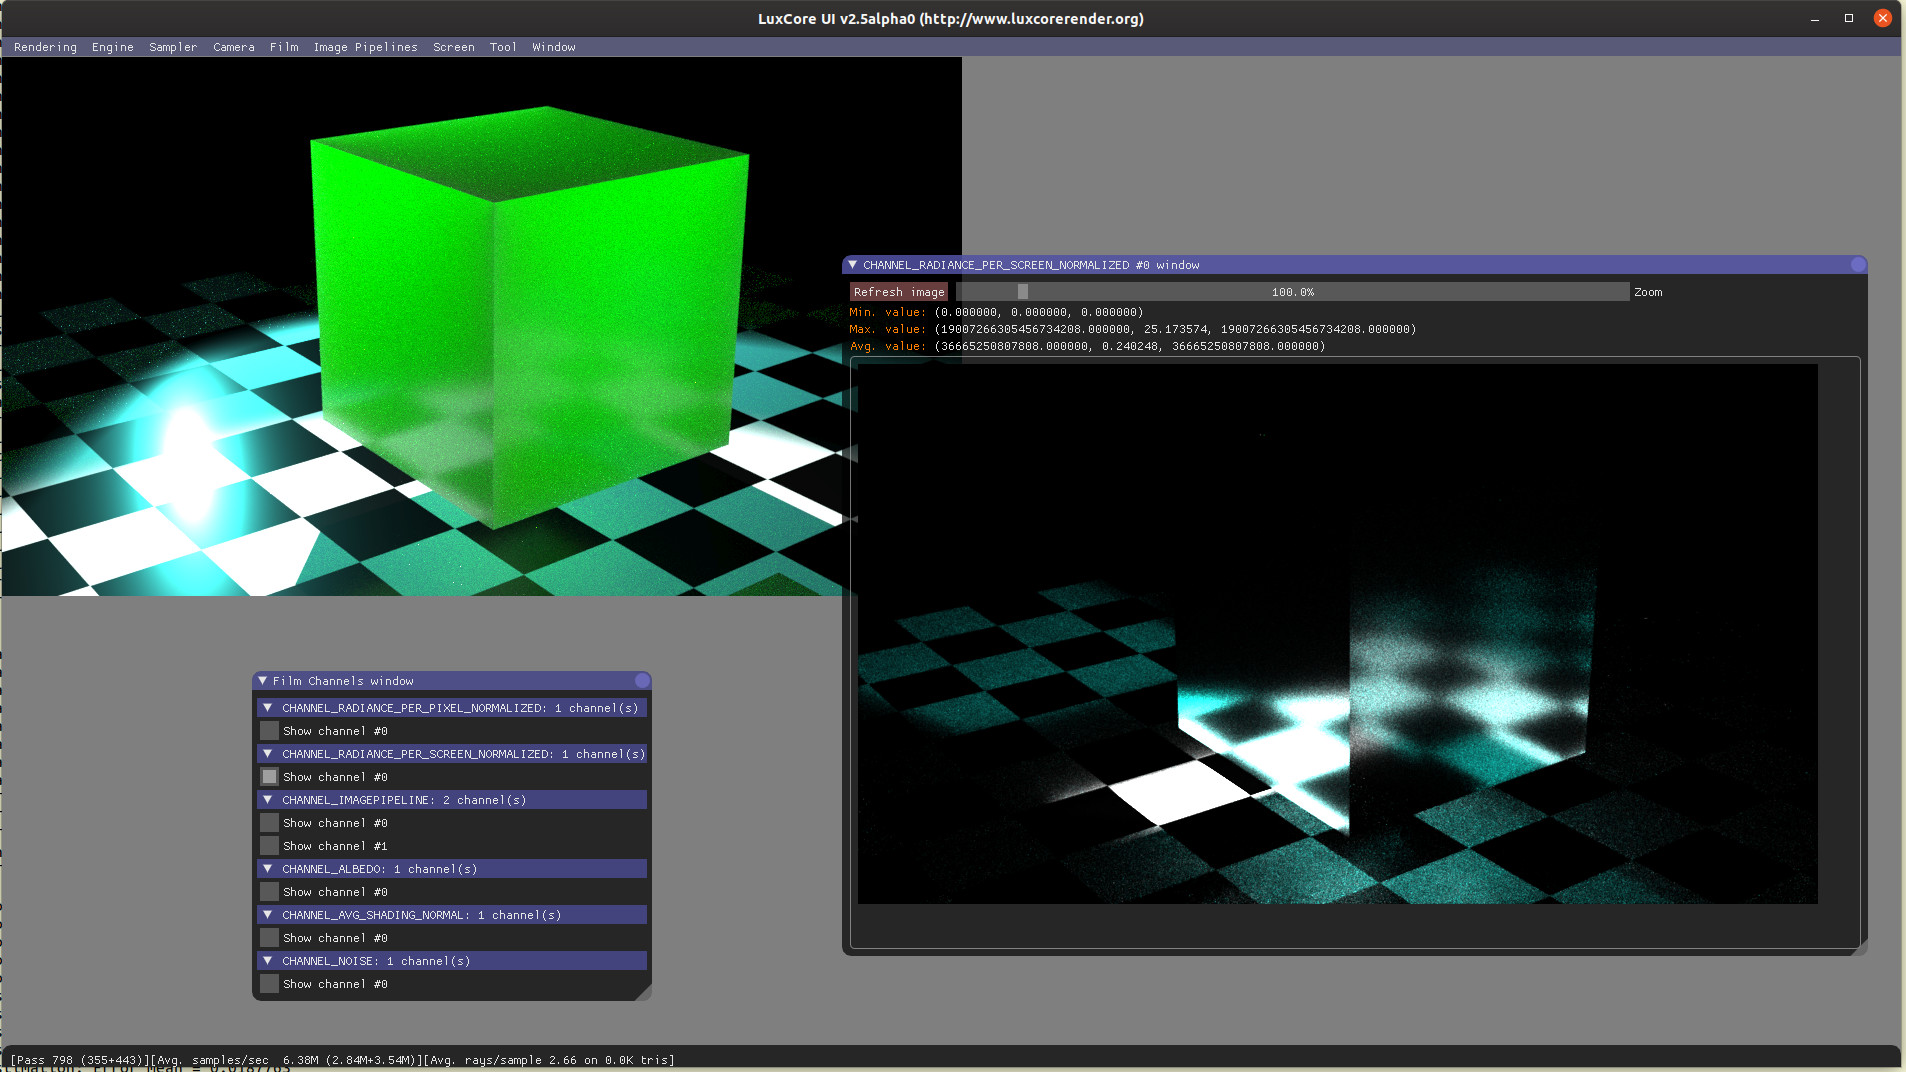The height and width of the screenshot is (1072, 1906).
Task: Click resize grip of Film Channels window
Action: [645, 993]
